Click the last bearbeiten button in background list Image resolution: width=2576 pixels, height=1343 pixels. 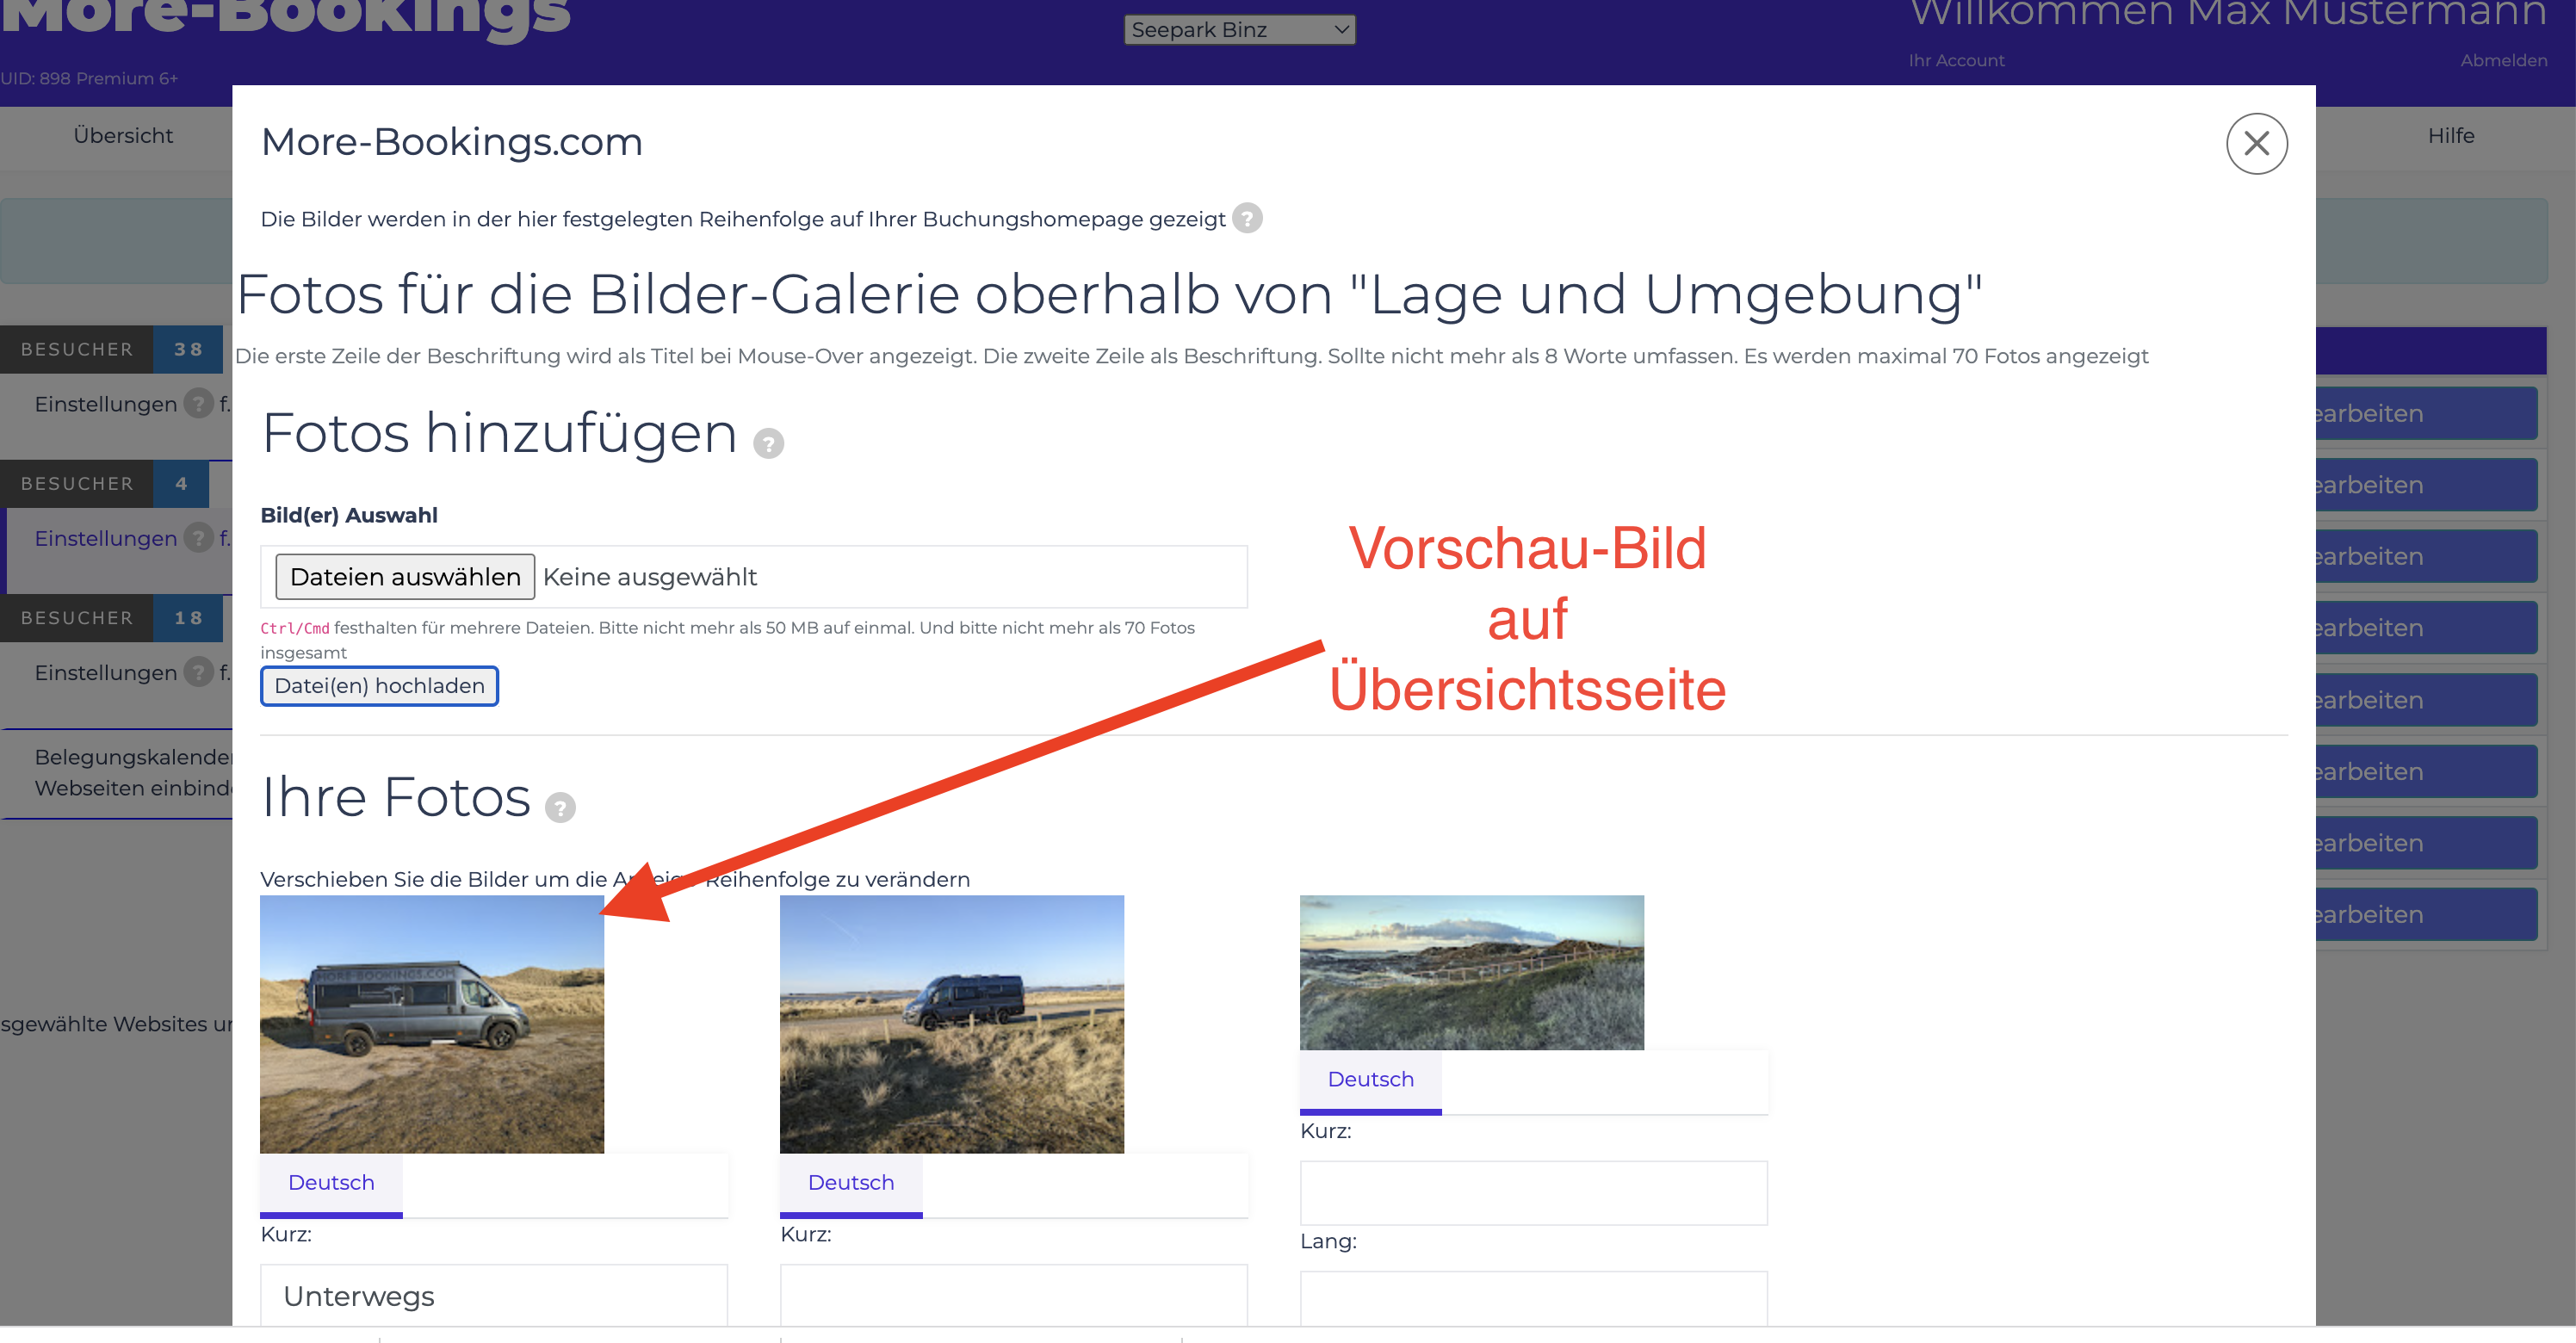tap(2426, 914)
